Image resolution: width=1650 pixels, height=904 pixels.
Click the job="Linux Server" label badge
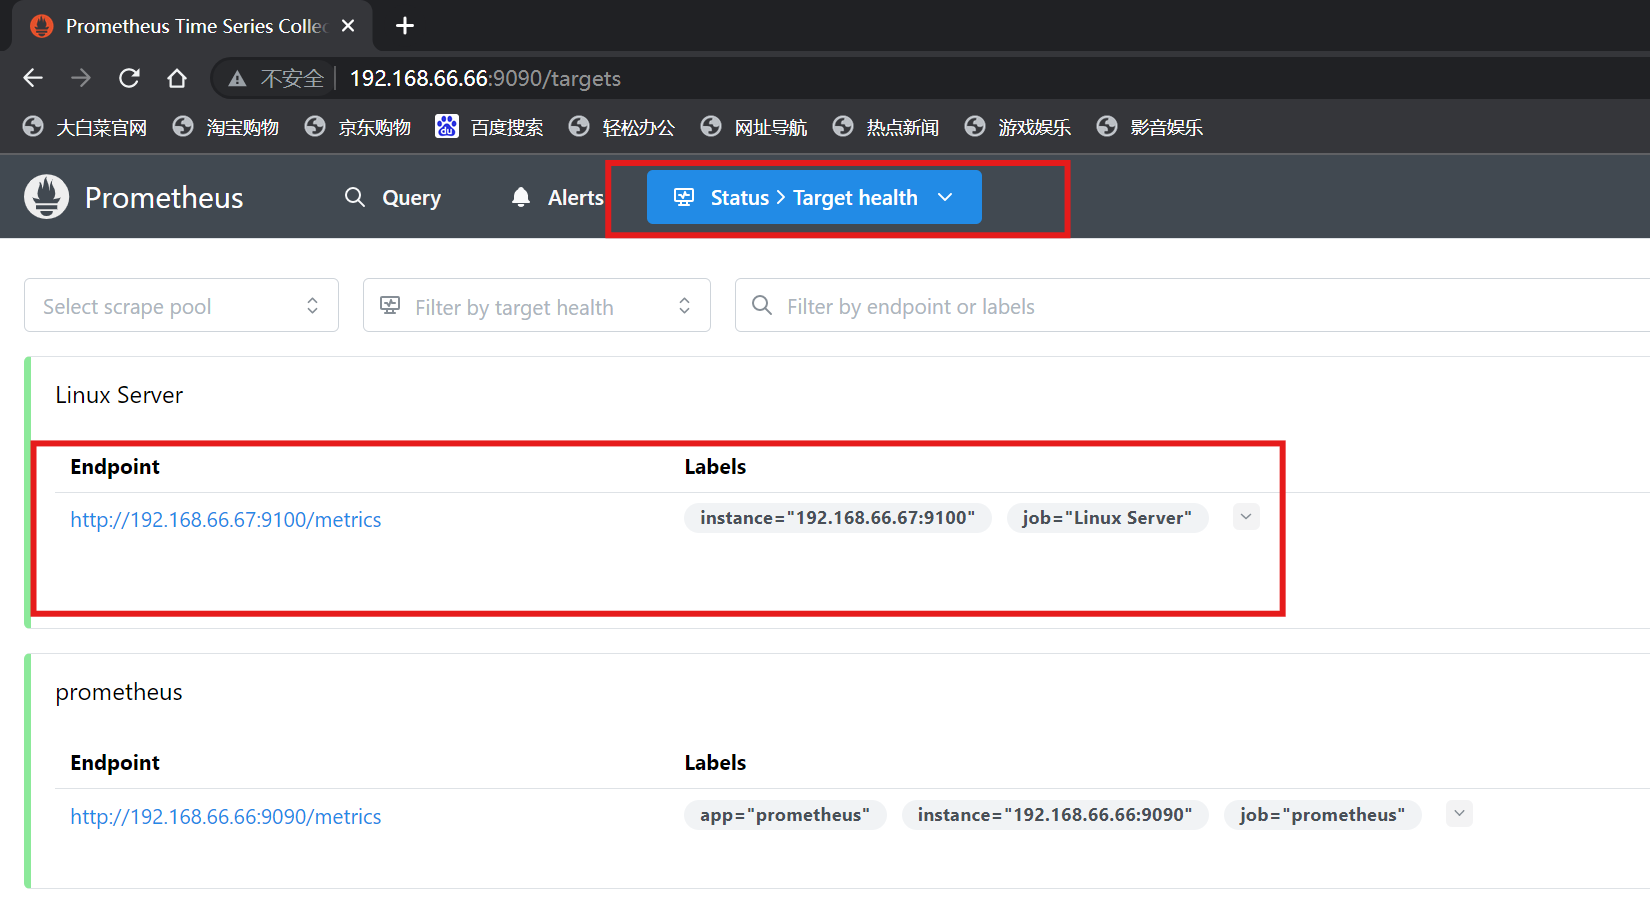[x=1107, y=518]
